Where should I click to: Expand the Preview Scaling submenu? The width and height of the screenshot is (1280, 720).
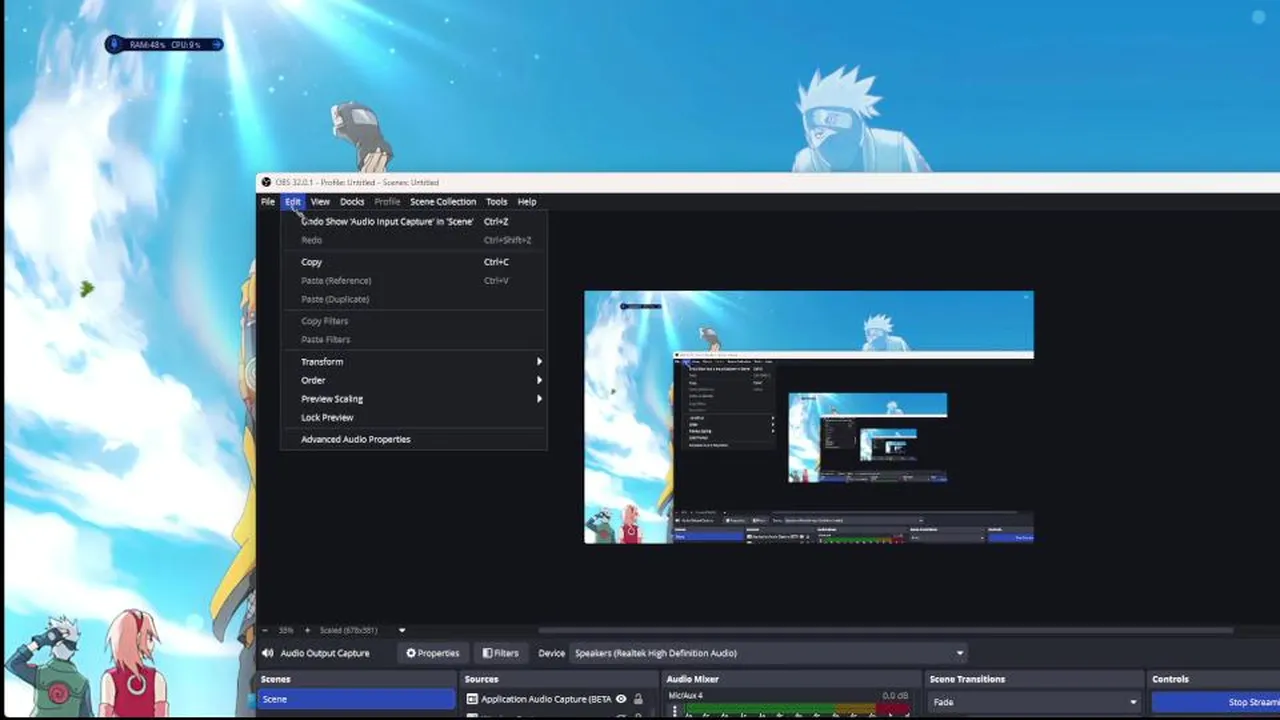point(413,399)
